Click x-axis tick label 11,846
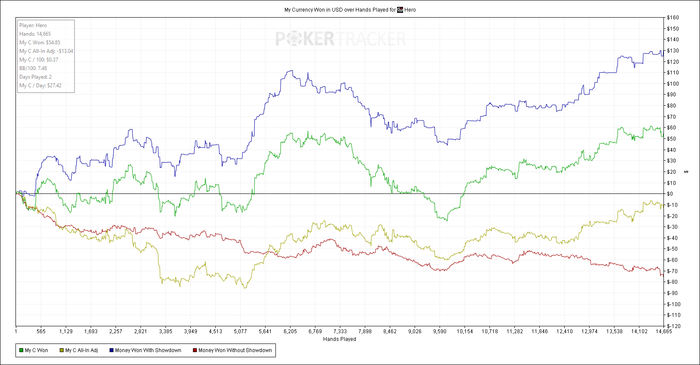Image resolution: width=700 pixels, height=365 pixels. [x=540, y=332]
